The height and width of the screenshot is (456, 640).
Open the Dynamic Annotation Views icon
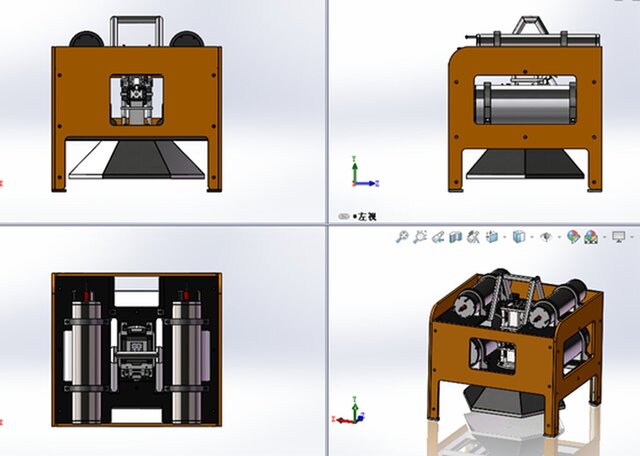point(473,237)
